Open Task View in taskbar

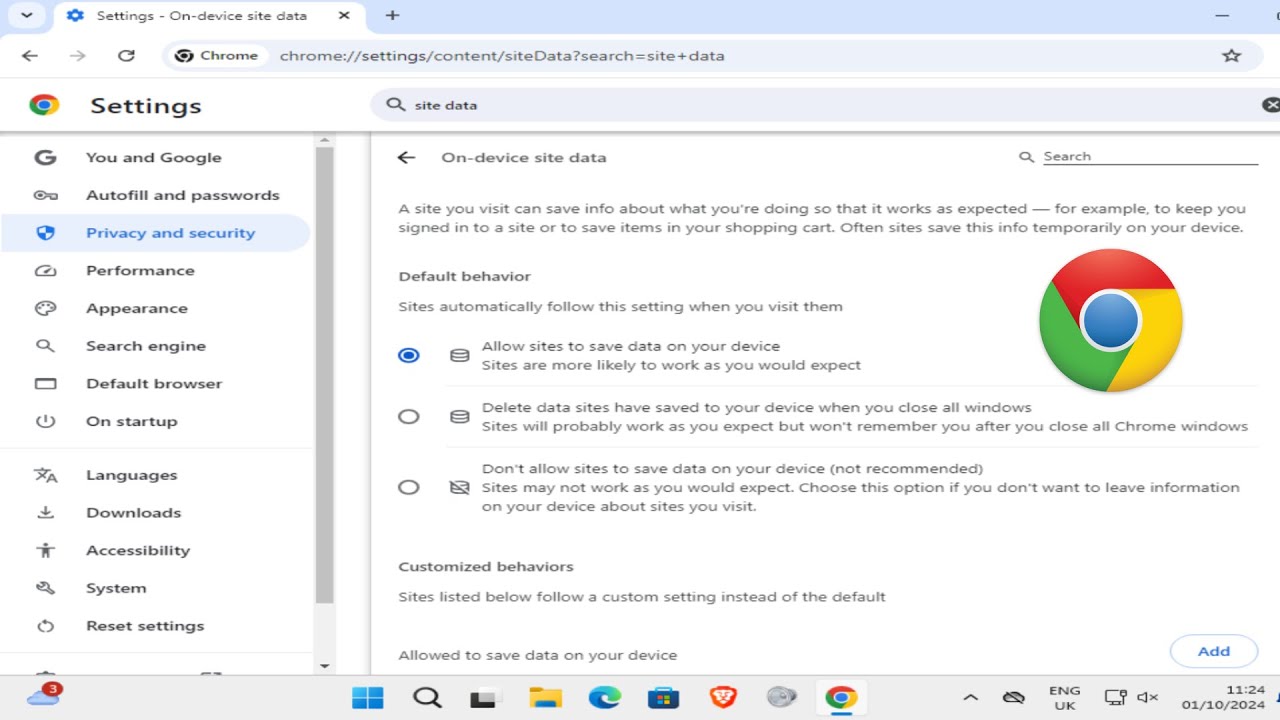coord(485,698)
